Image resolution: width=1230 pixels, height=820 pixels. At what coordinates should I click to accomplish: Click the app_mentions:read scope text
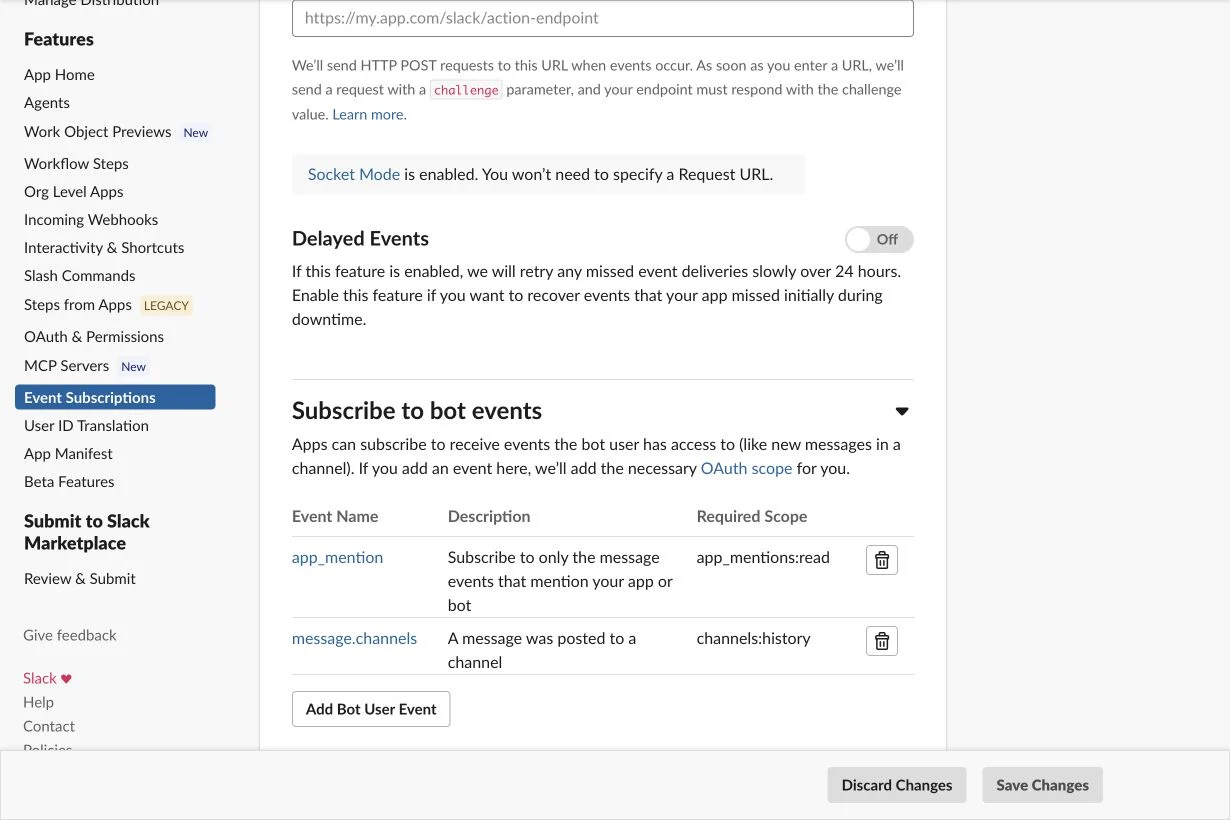[763, 558]
